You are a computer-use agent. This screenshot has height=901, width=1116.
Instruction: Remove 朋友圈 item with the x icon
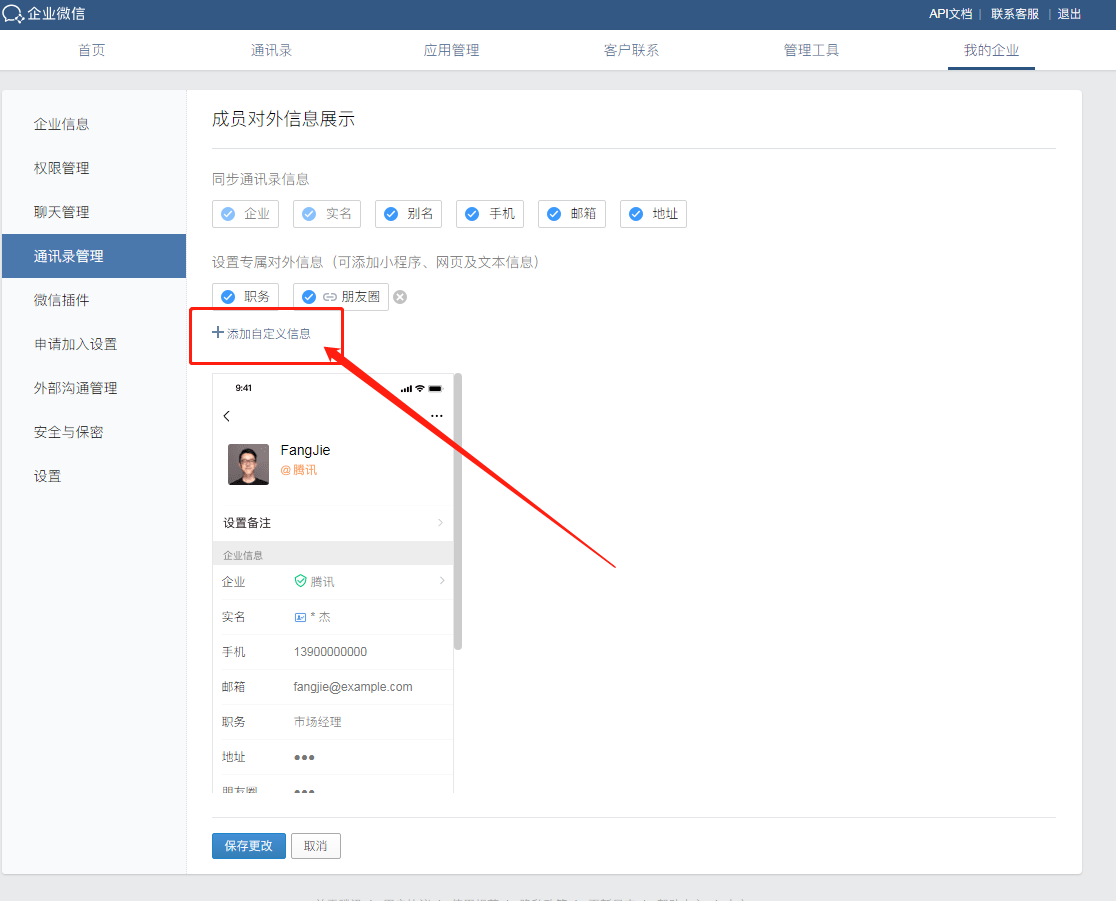[x=400, y=297]
